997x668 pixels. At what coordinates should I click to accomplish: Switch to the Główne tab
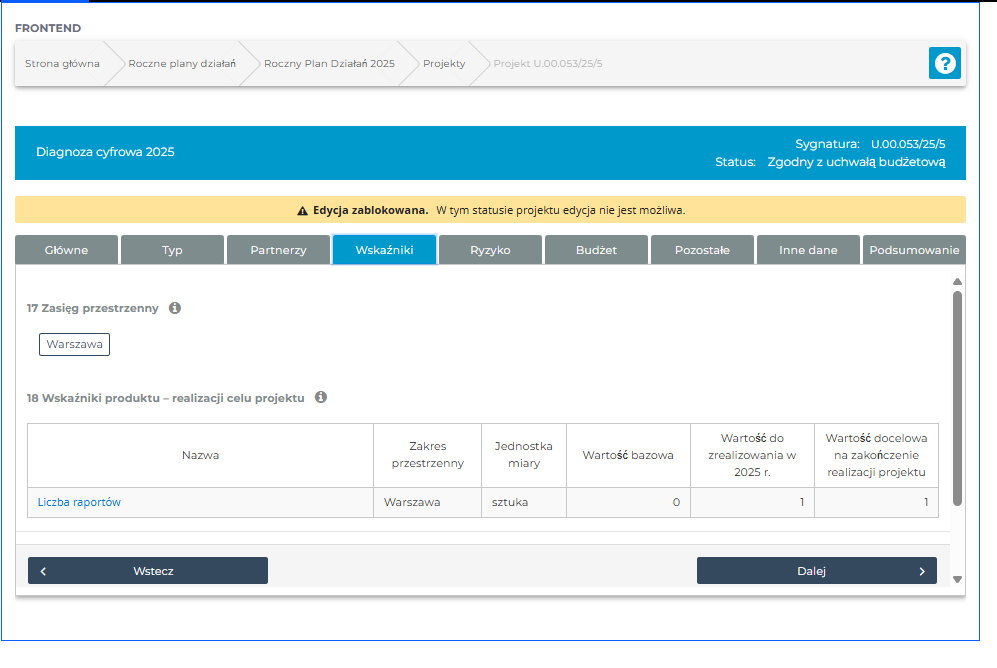67,250
